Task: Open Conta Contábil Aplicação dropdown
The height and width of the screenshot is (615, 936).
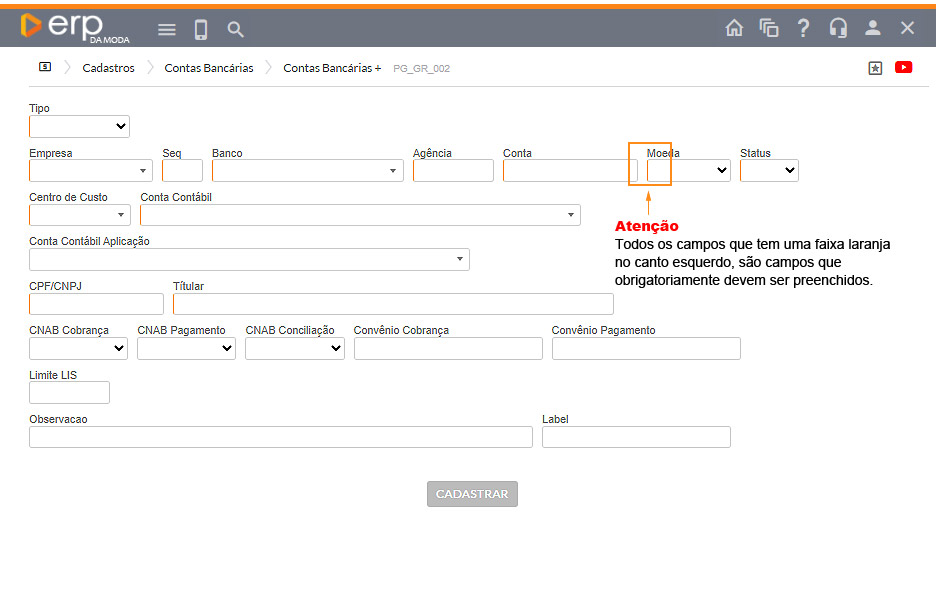Action: [x=249, y=260]
